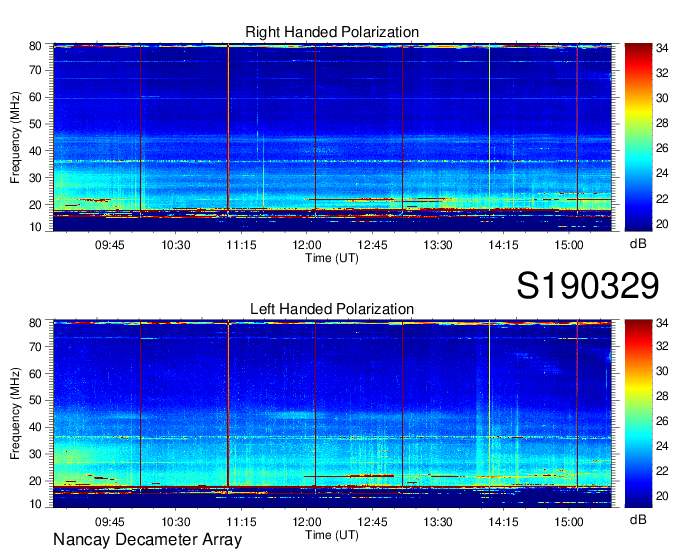Click the 26 value on the upper color bar
This screenshot has height=552, width=680.
click(x=662, y=148)
